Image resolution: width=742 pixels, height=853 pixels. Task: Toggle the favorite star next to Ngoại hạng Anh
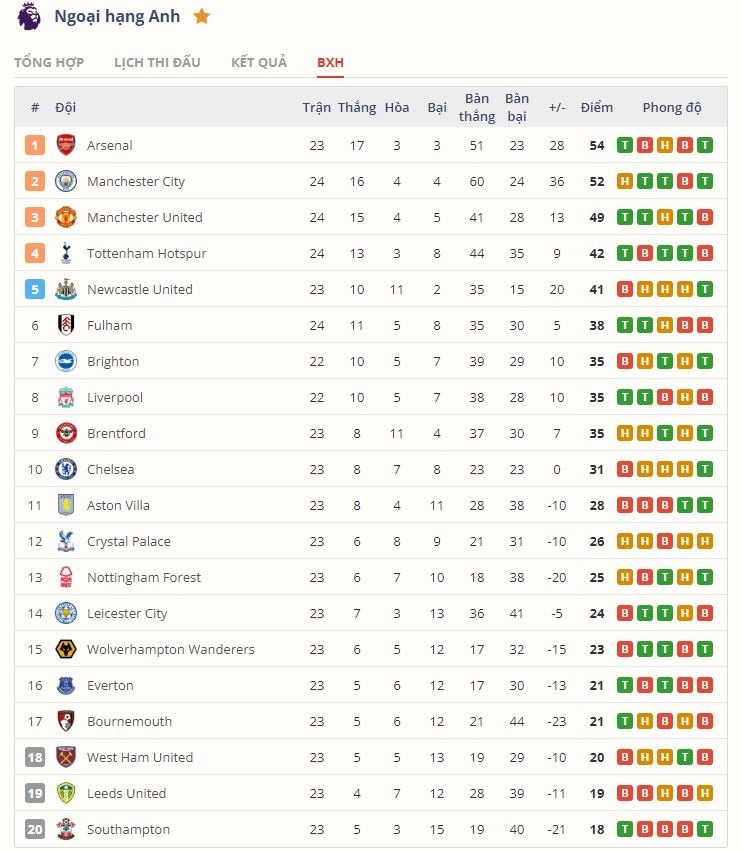point(201,16)
